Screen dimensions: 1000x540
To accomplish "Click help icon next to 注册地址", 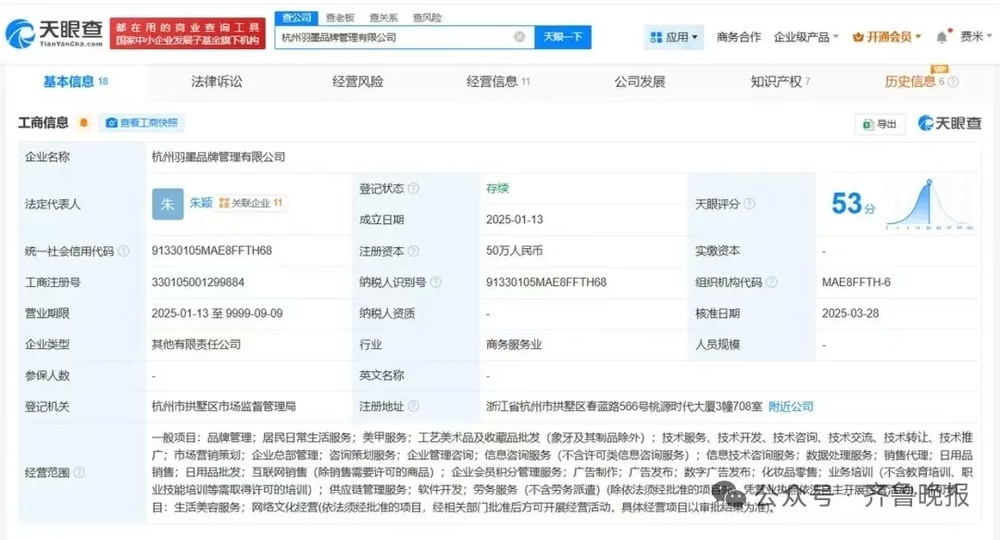I will pyautogui.click(x=413, y=406).
